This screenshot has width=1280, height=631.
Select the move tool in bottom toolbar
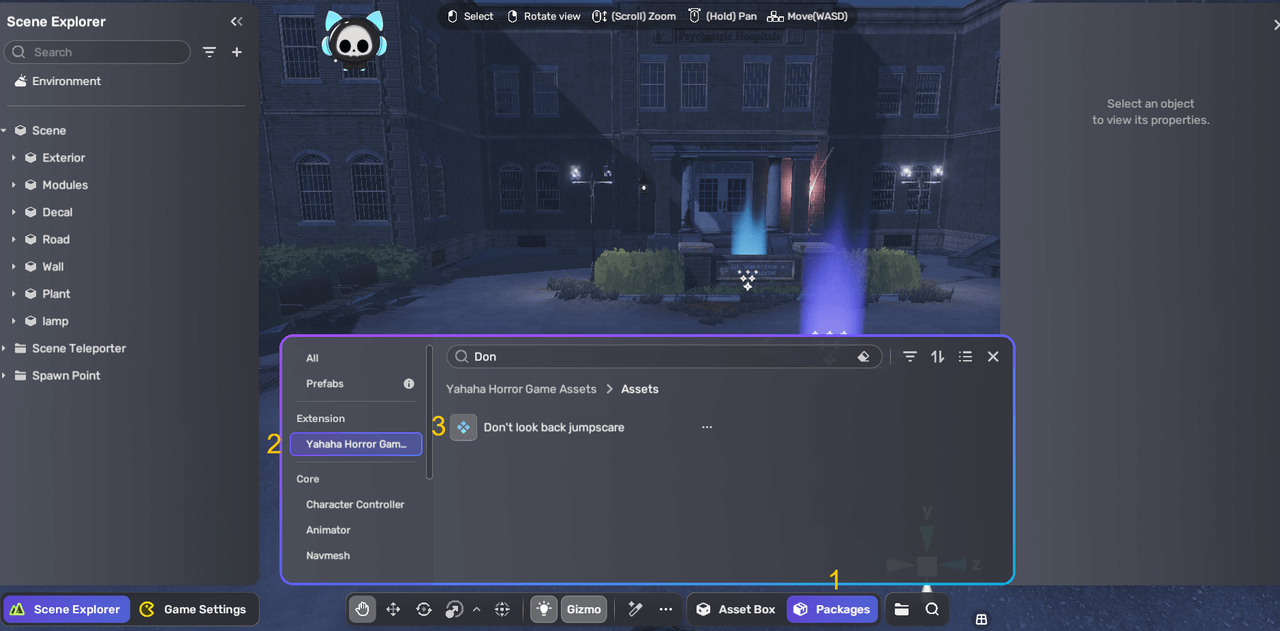pyautogui.click(x=393, y=609)
